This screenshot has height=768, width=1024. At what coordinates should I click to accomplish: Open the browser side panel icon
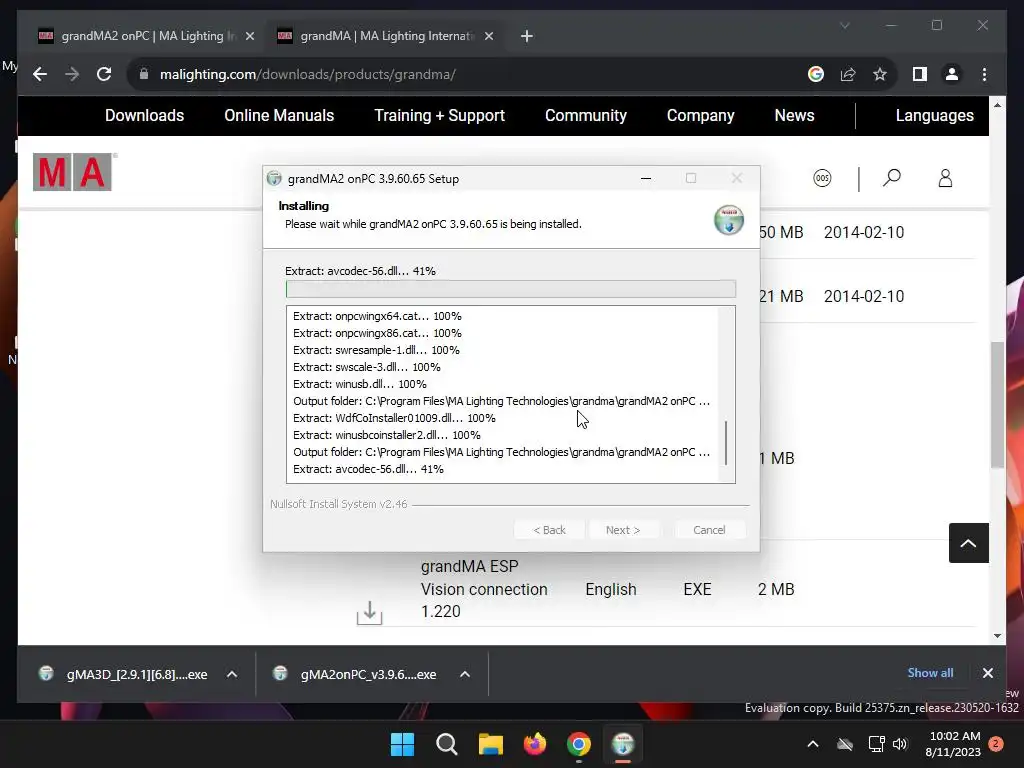[x=920, y=74]
